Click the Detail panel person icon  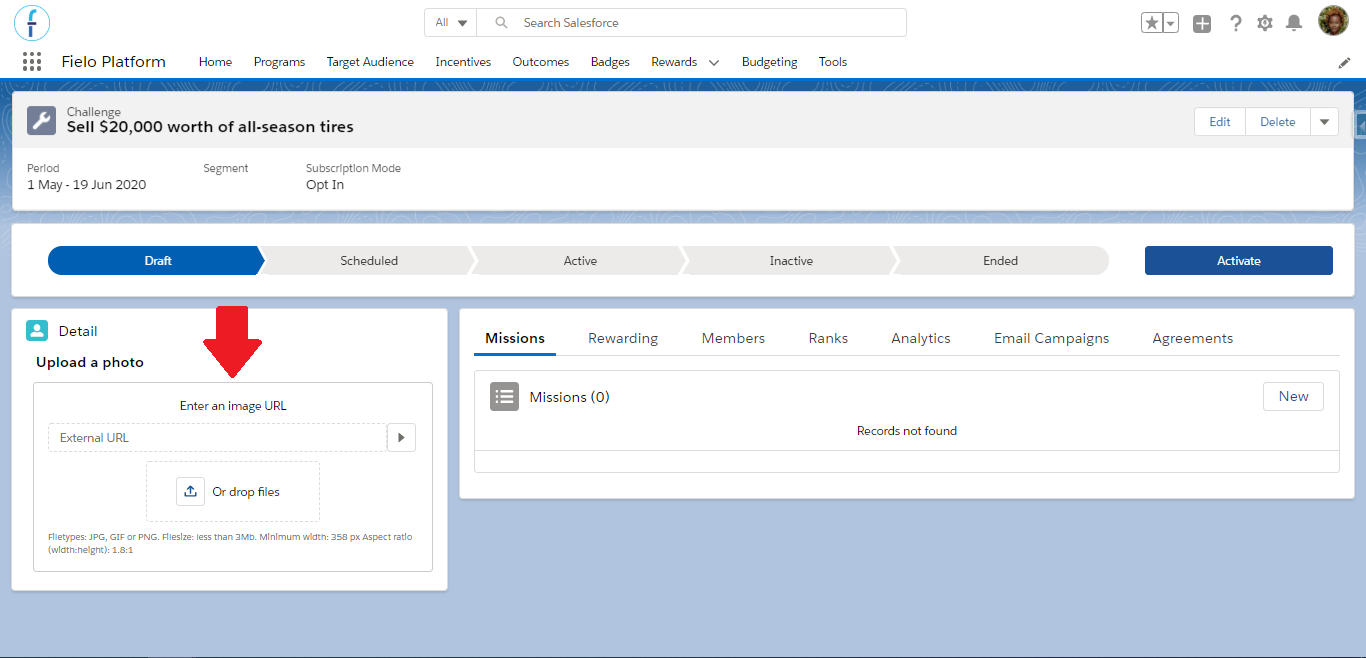(x=37, y=331)
